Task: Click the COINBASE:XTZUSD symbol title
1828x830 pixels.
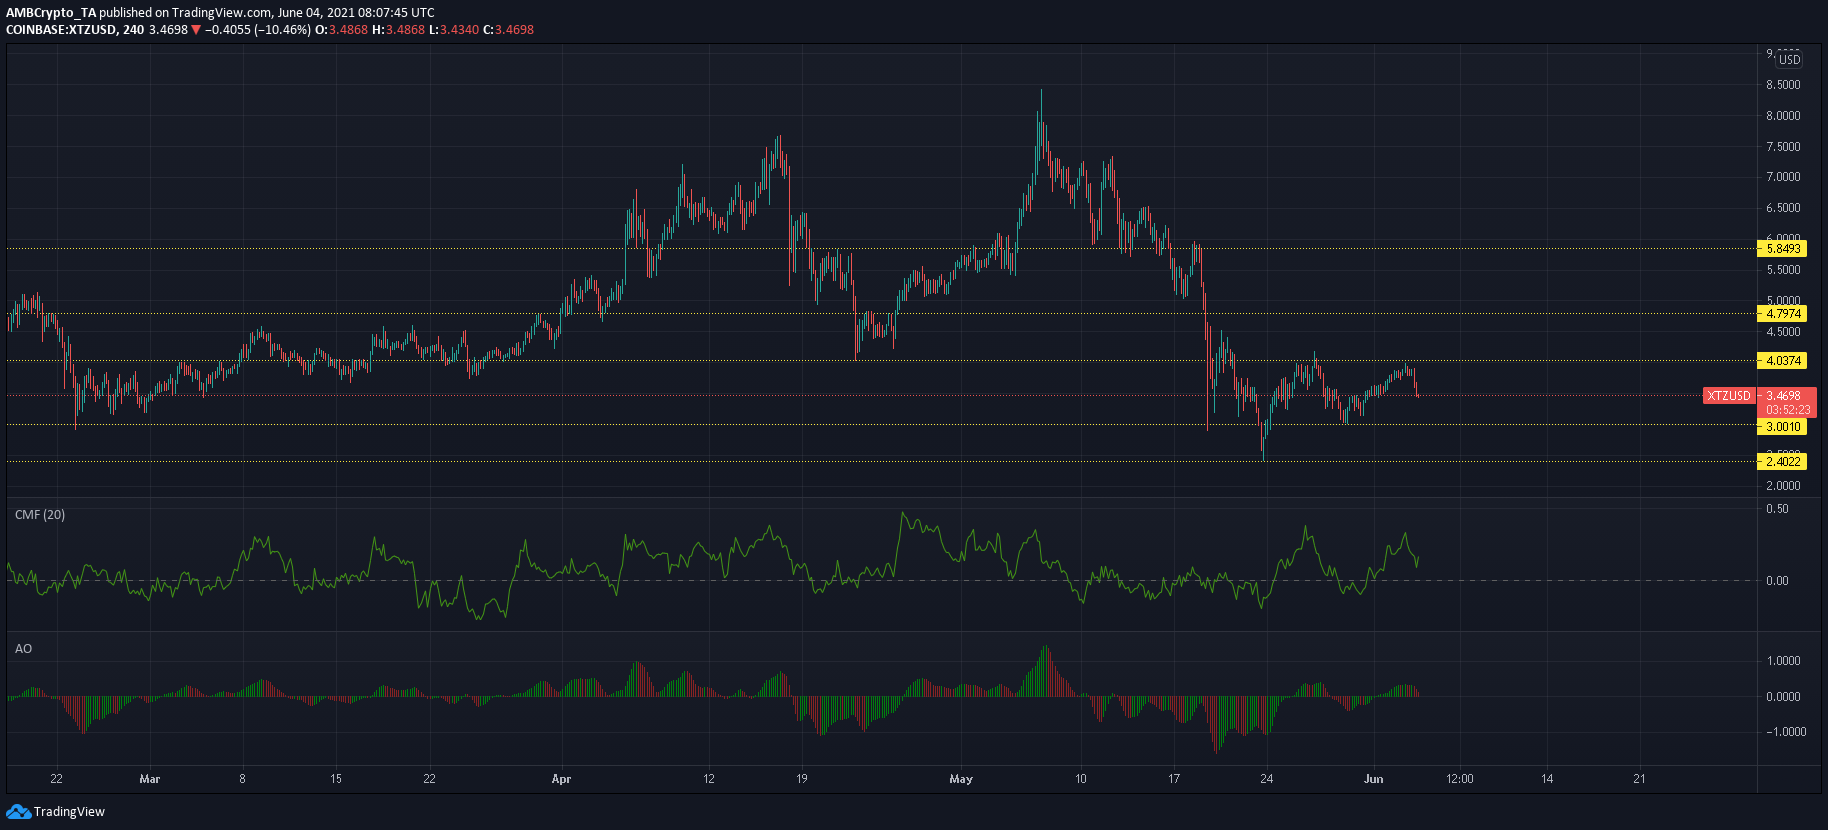Action: (61, 29)
